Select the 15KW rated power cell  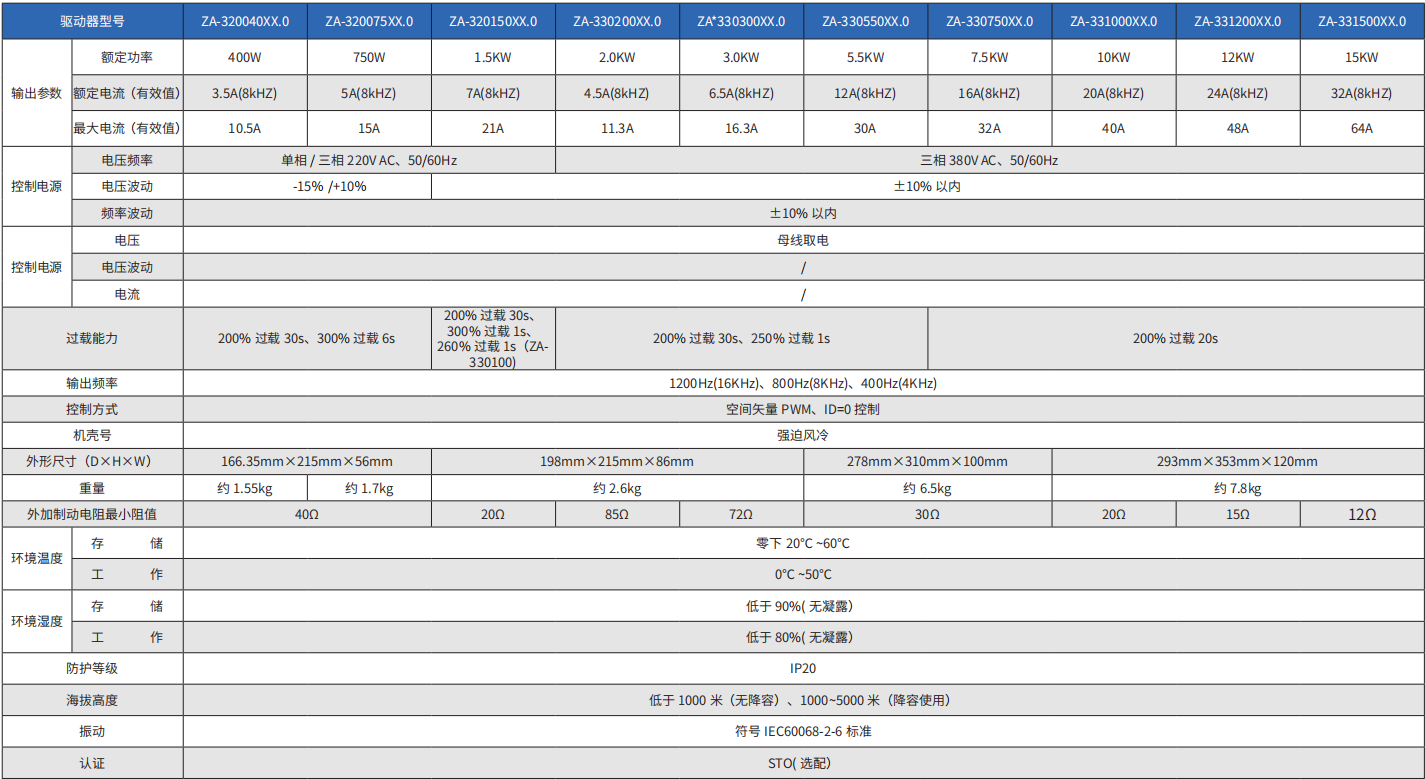(x=1362, y=58)
